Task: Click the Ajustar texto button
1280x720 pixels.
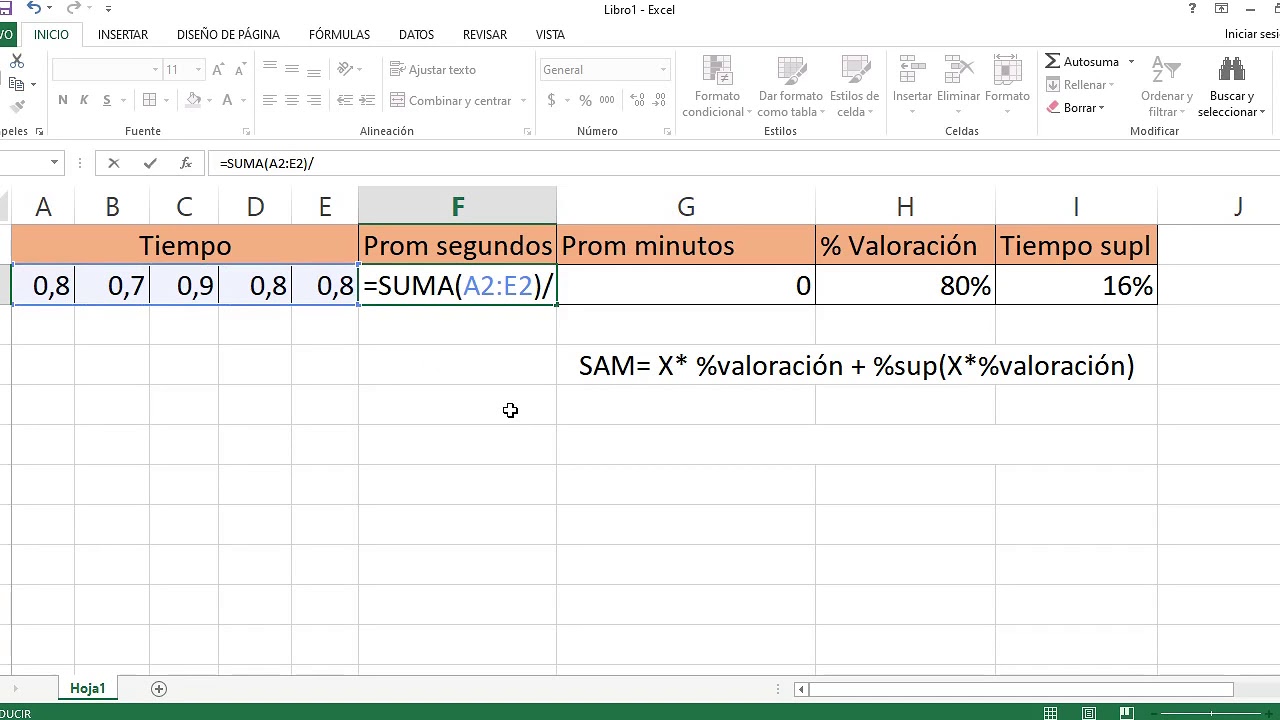Action: 433,70
